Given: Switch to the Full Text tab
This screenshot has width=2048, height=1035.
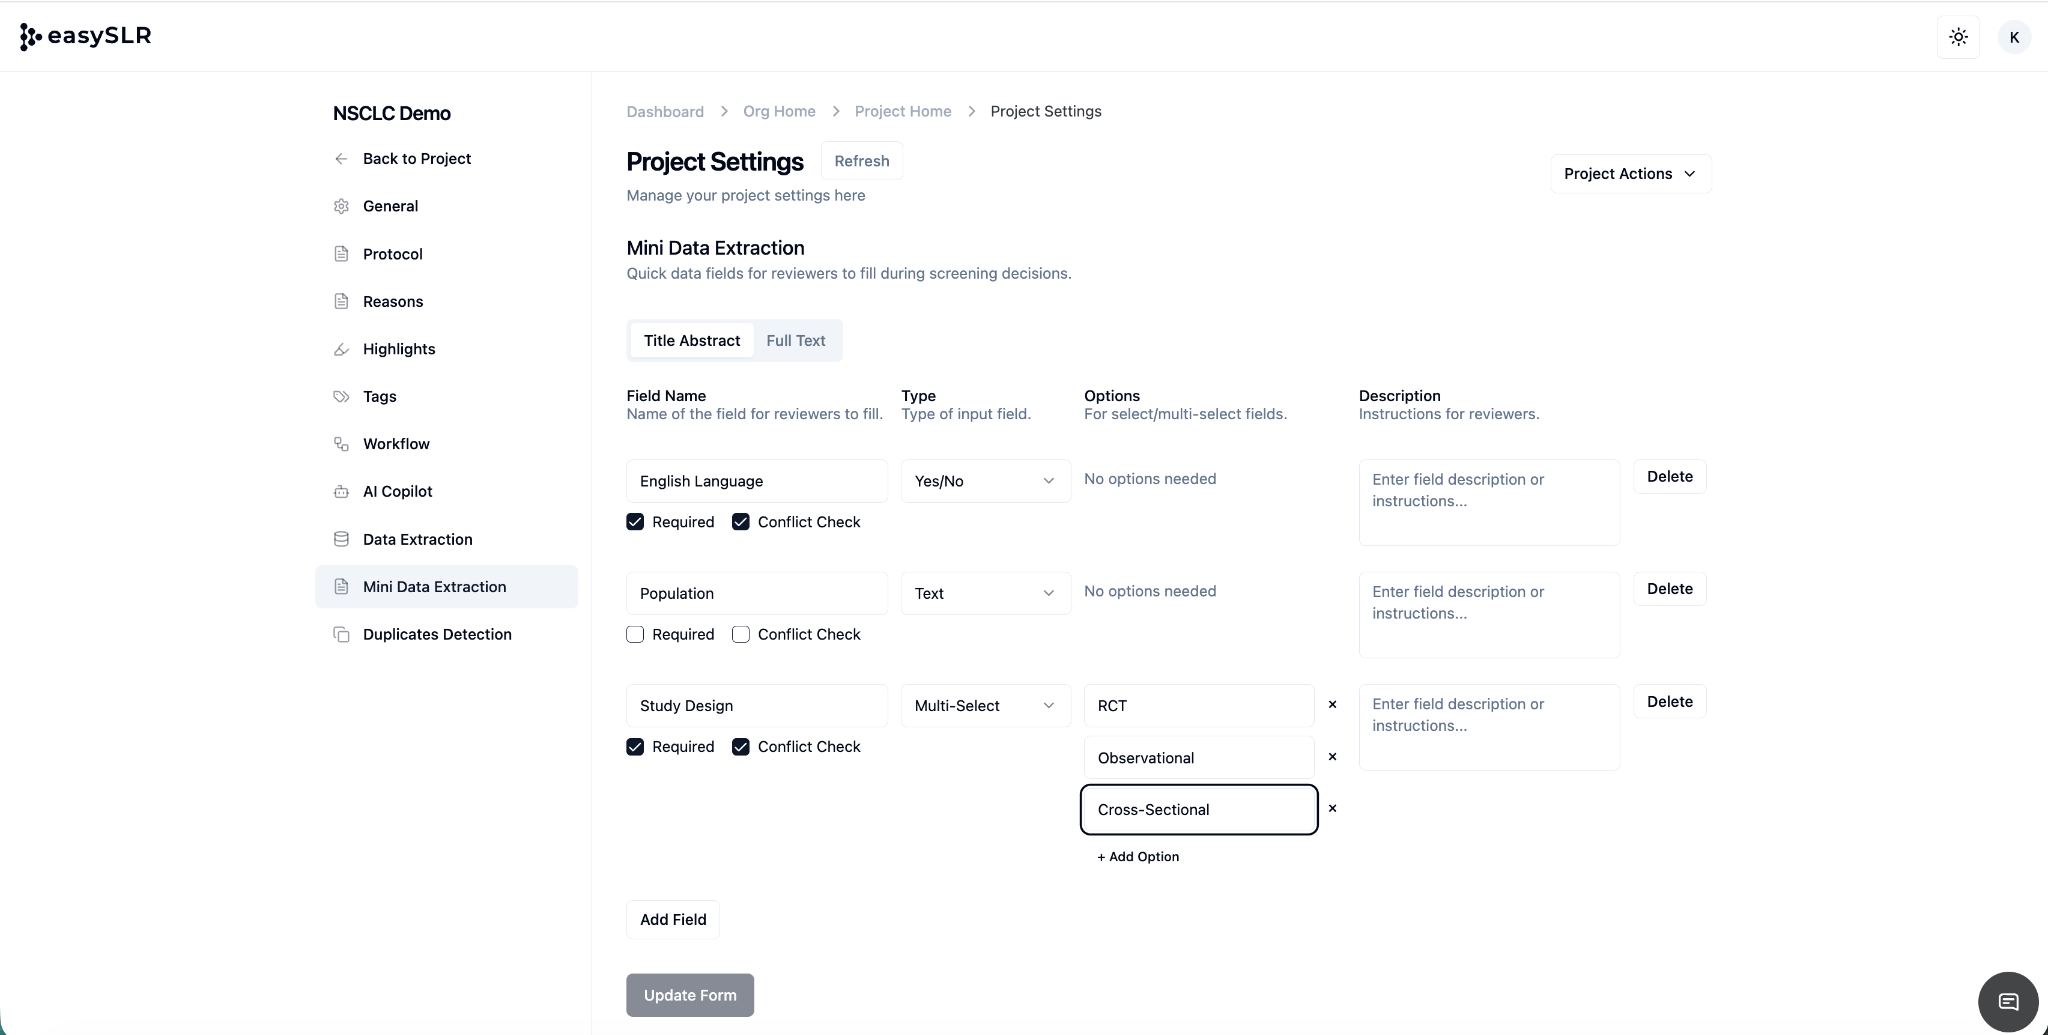Looking at the screenshot, I should click(795, 341).
